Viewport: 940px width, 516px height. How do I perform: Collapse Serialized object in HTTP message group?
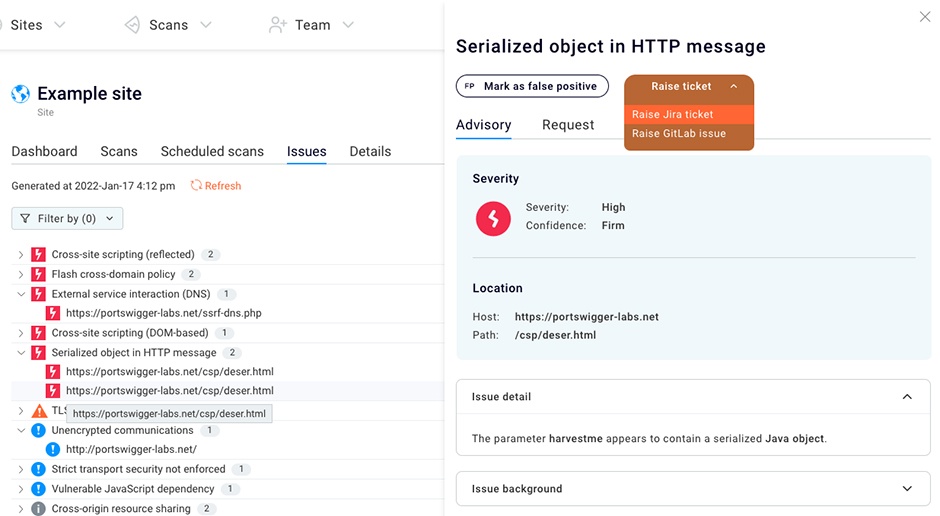pos(21,353)
